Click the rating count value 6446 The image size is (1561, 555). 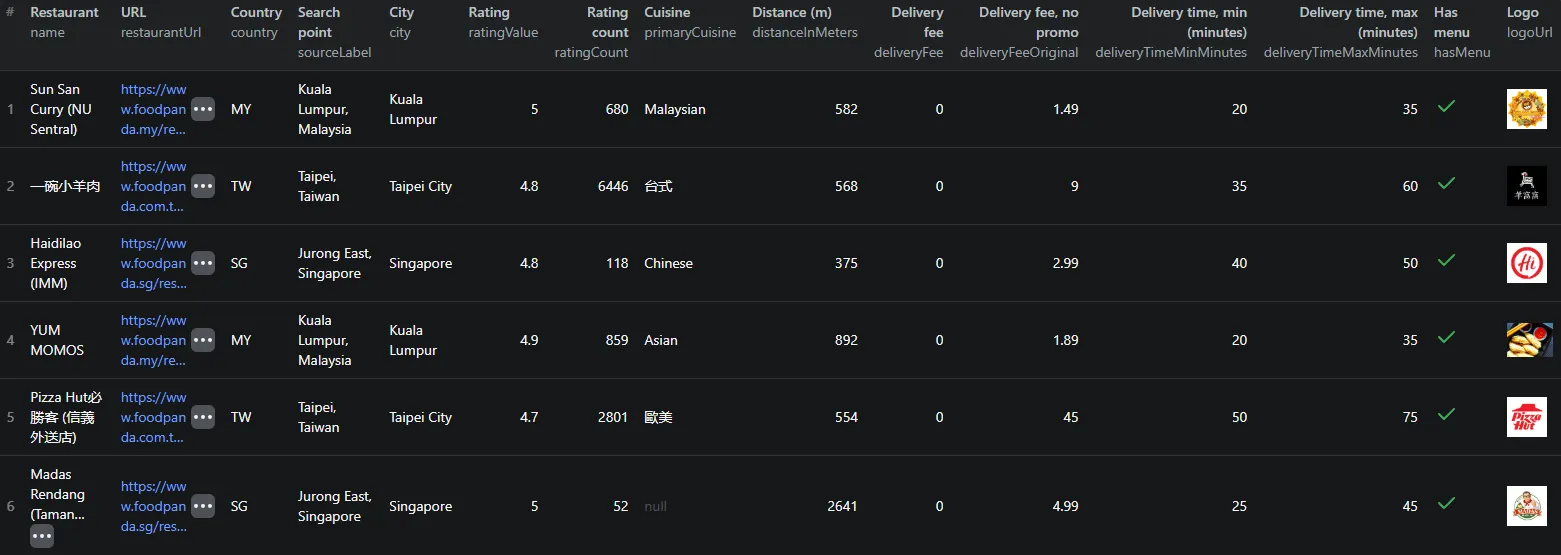click(613, 186)
